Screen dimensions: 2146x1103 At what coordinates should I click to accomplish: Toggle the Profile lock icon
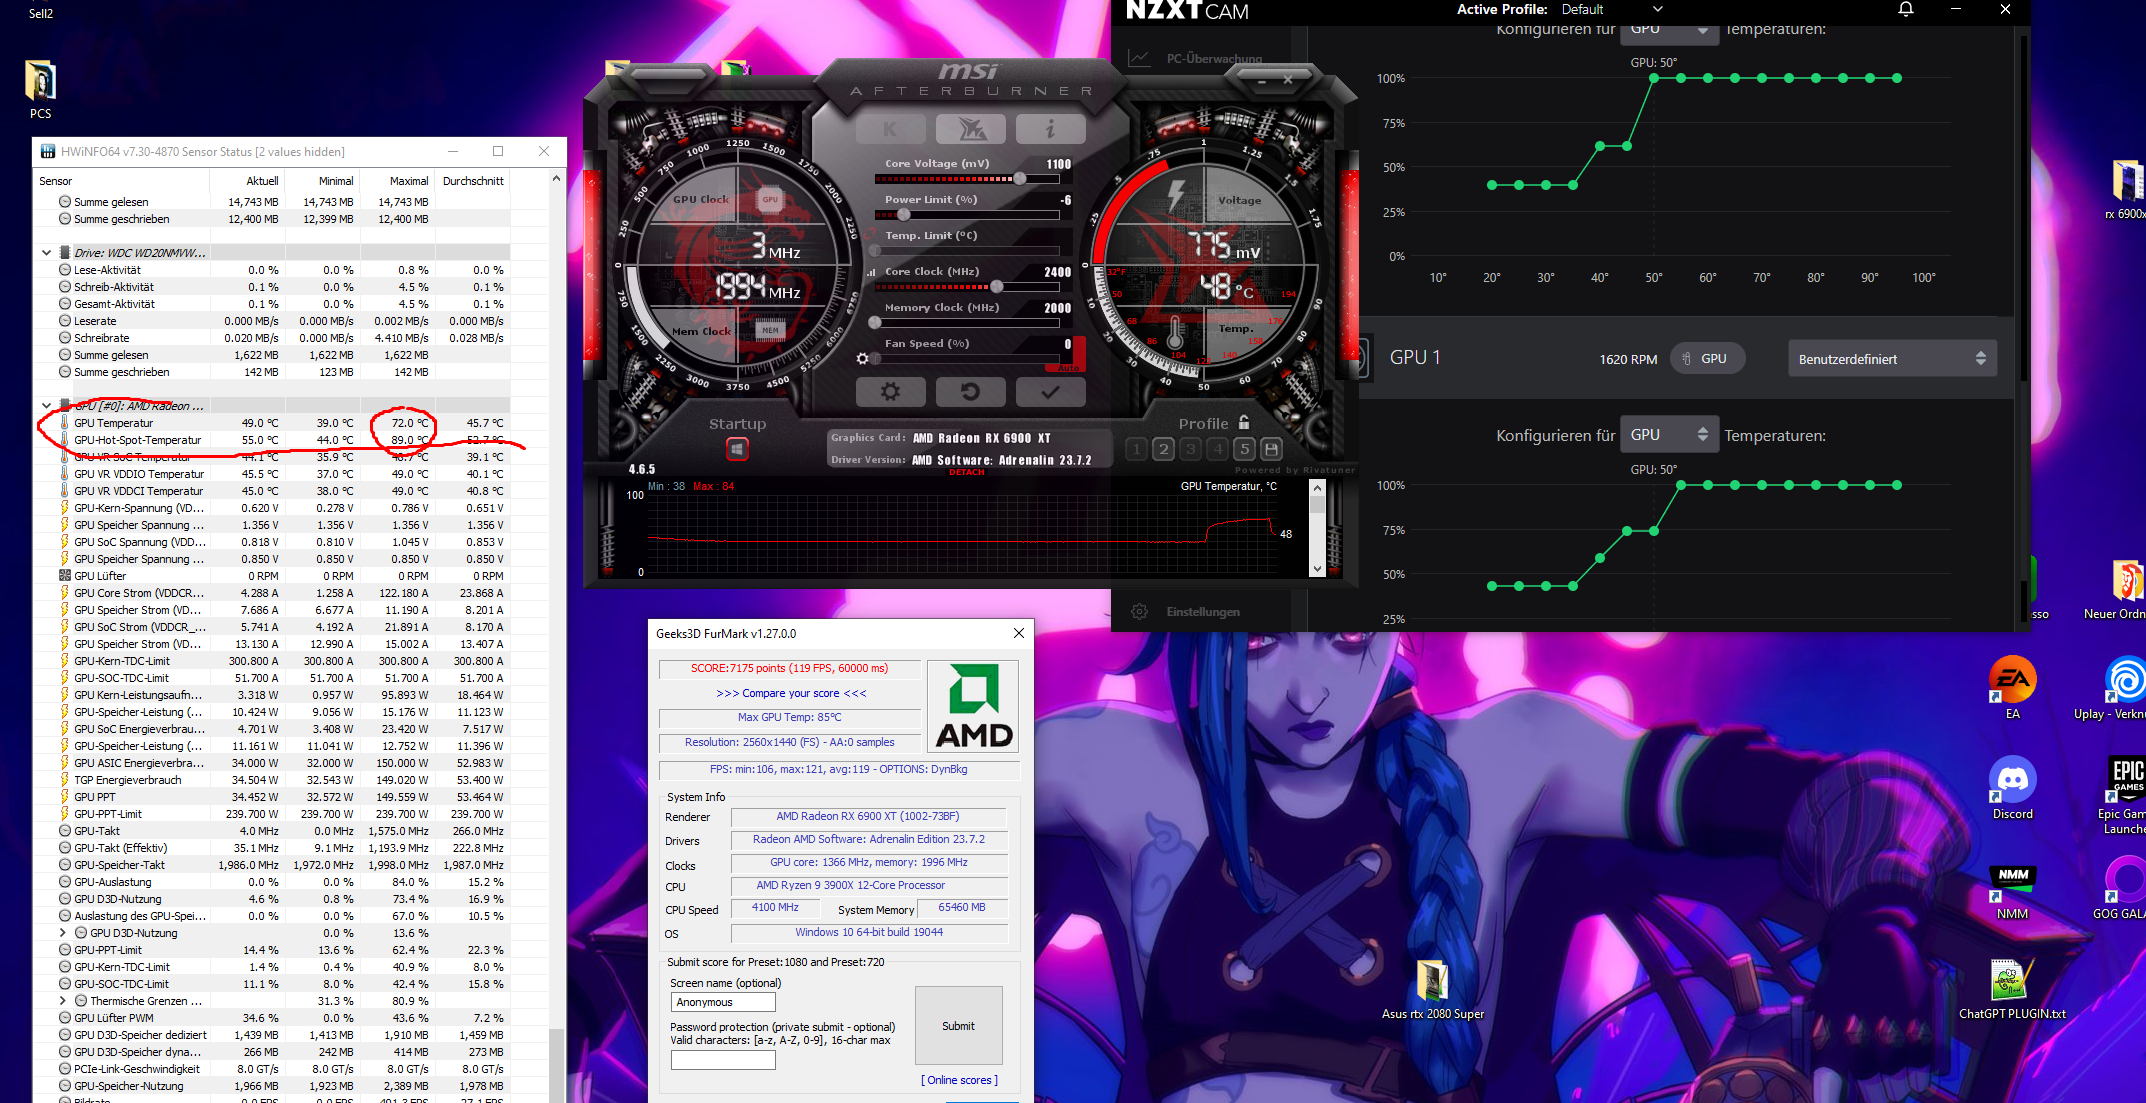tap(1244, 423)
